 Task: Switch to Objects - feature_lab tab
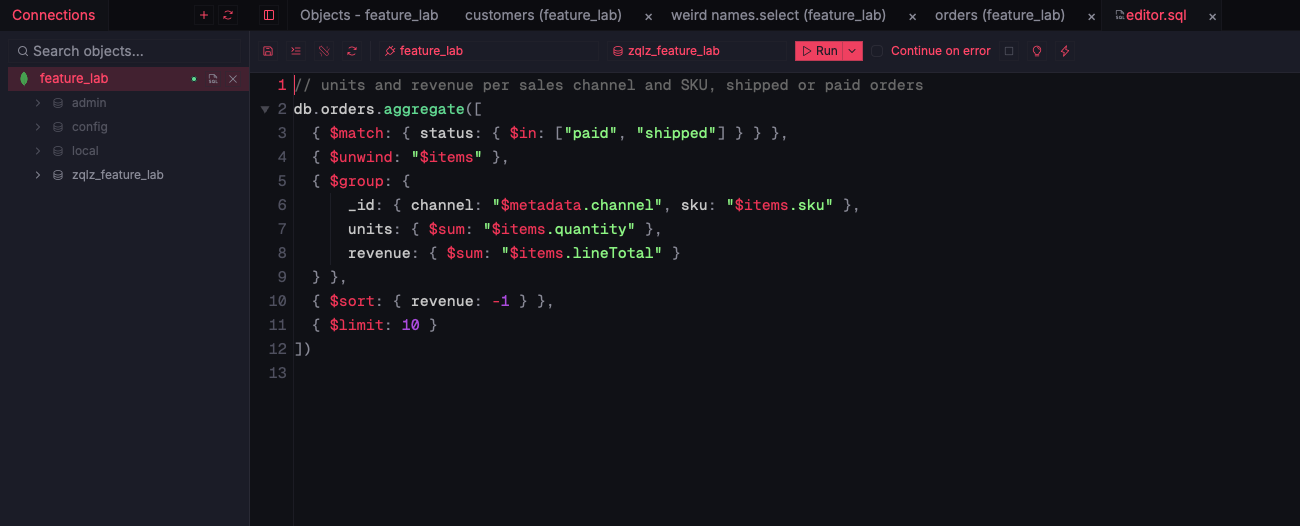click(x=369, y=15)
